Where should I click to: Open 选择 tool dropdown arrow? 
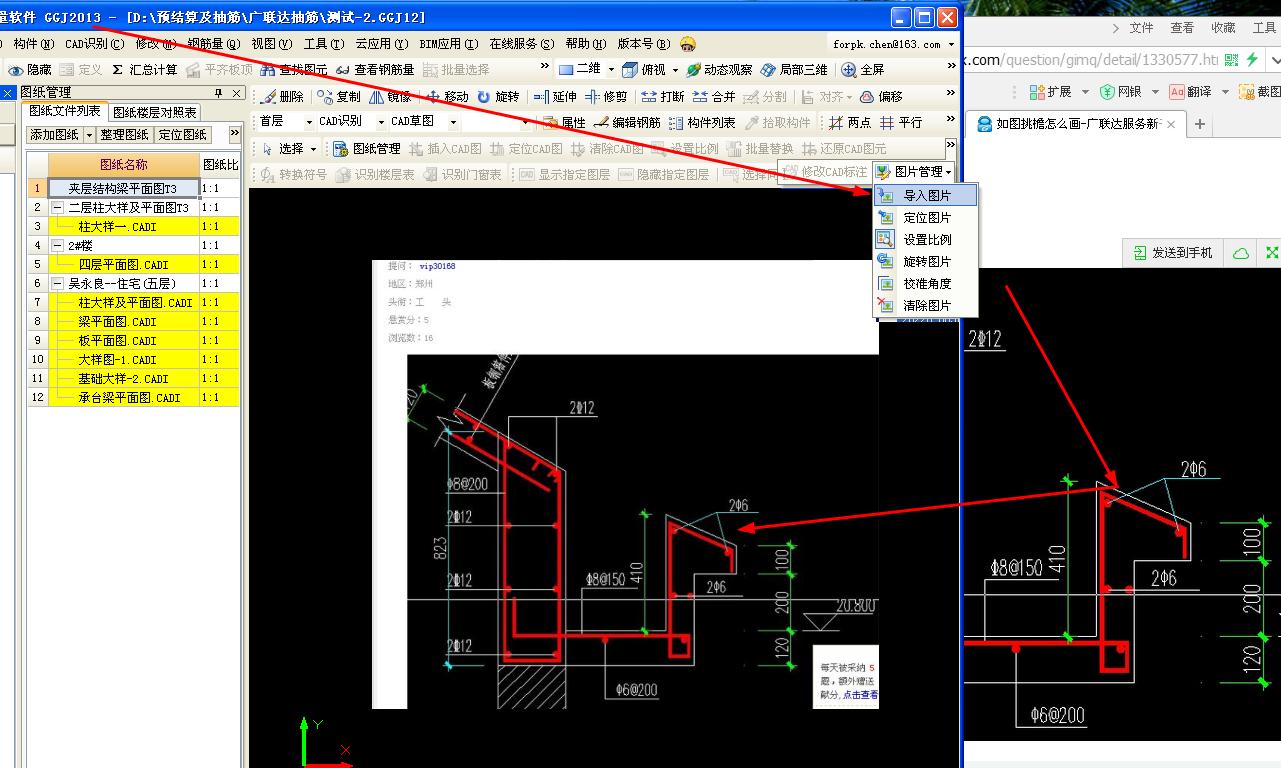(313, 149)
